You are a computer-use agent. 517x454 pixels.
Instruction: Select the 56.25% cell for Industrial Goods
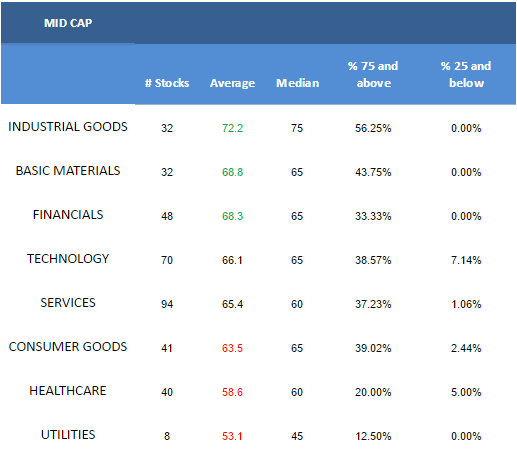click(373, 128)
